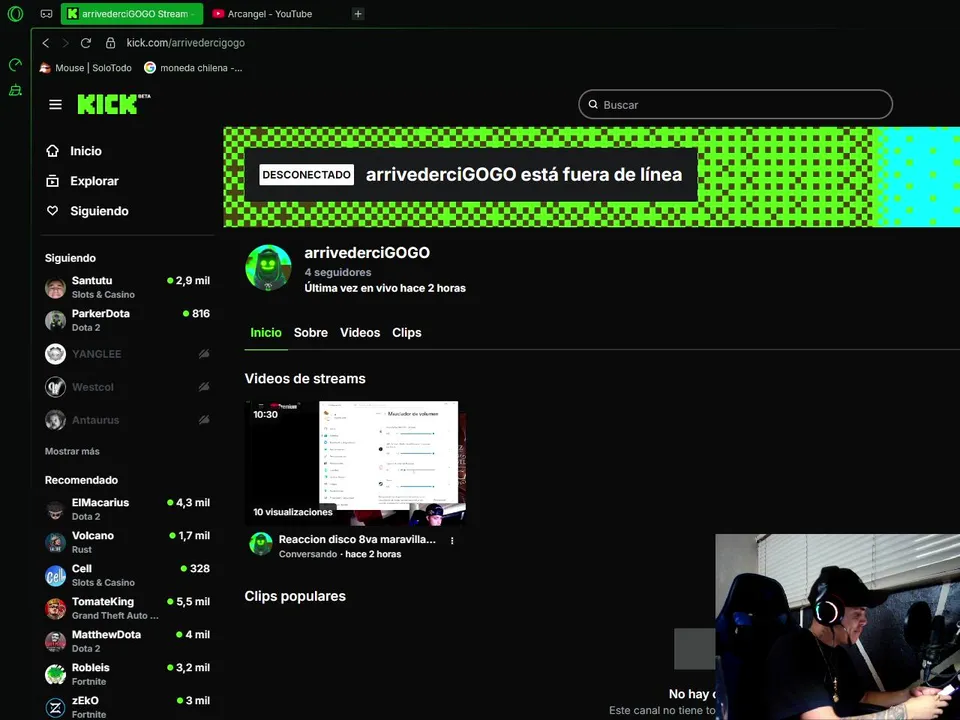The height and width of the screenshot is (720, 960).
Task: Click the 4 seguidores text
Action: tap(338, 272)
